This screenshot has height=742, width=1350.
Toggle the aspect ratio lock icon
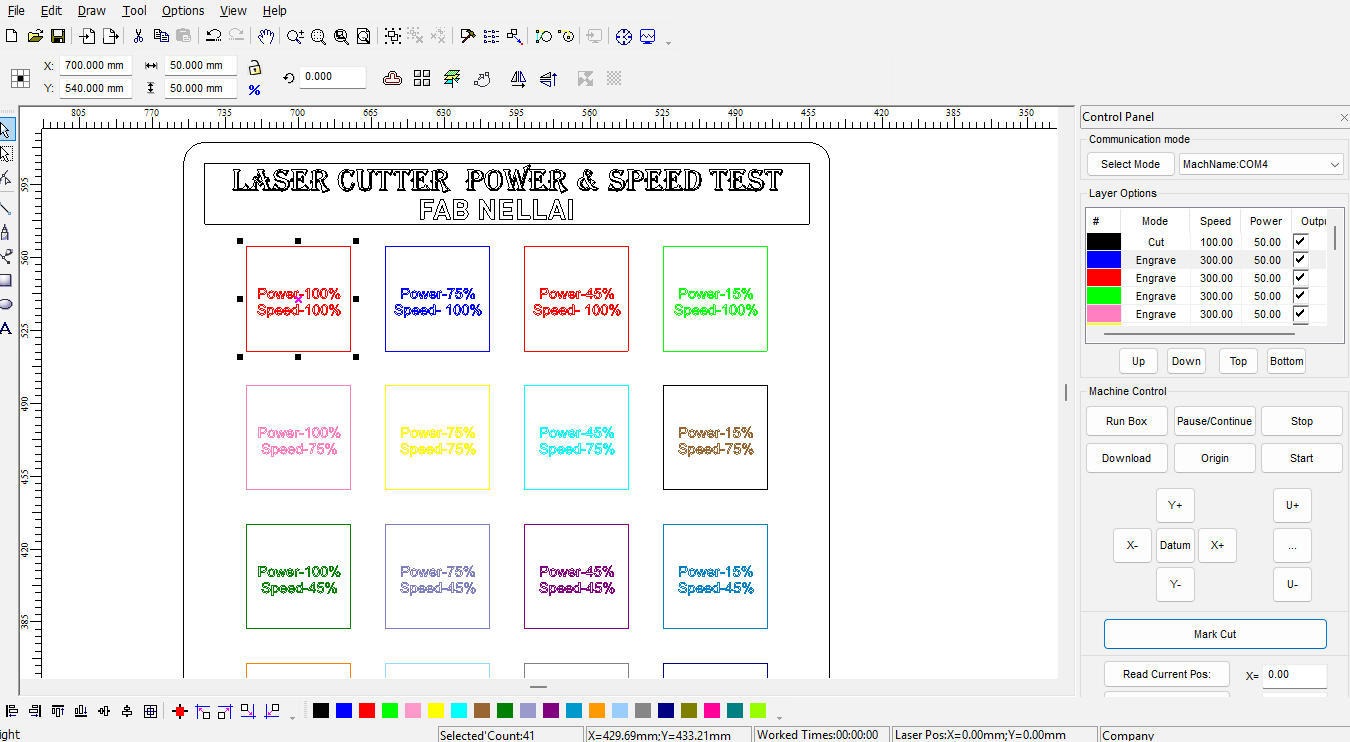pyautogui.click(x=255, y=67)
